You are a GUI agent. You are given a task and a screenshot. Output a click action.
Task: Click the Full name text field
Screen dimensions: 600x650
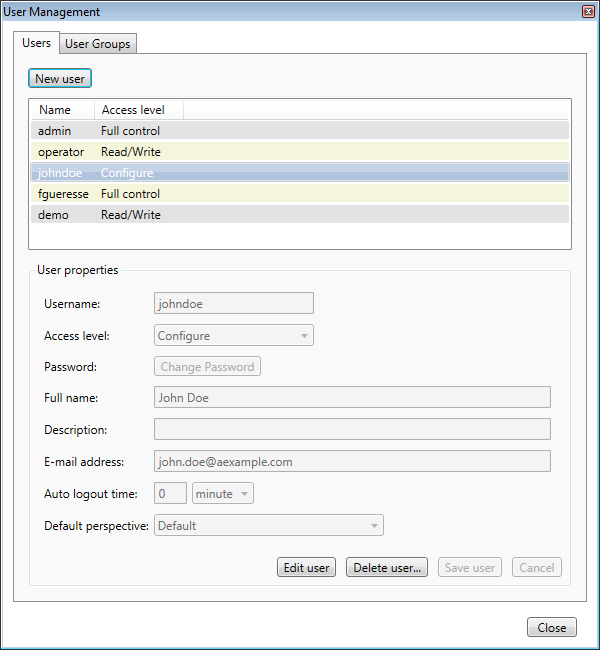(352, 397)
